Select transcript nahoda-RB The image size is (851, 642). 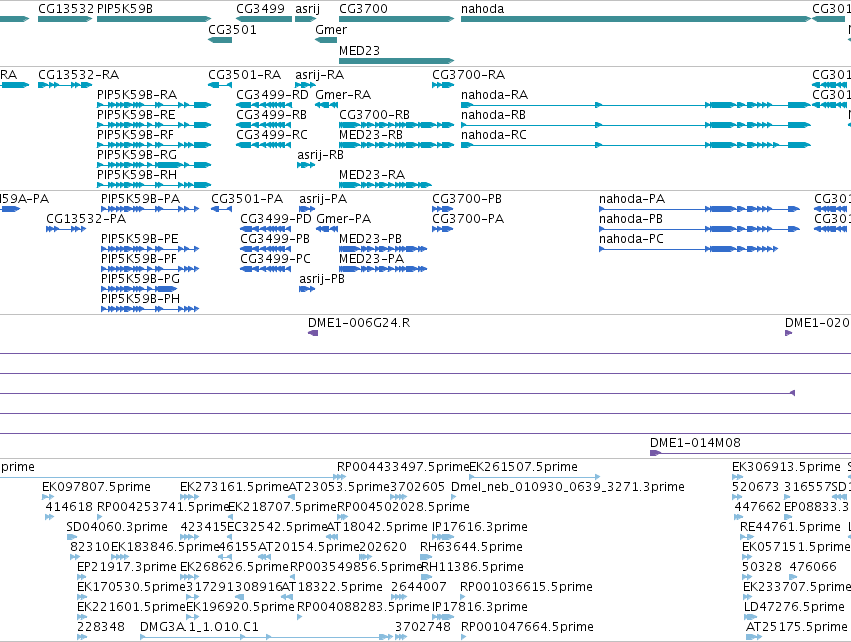click(x=493, y=115)
